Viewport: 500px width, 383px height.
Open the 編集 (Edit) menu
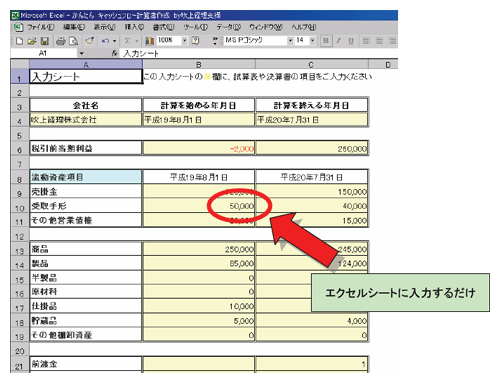[74, 27]
